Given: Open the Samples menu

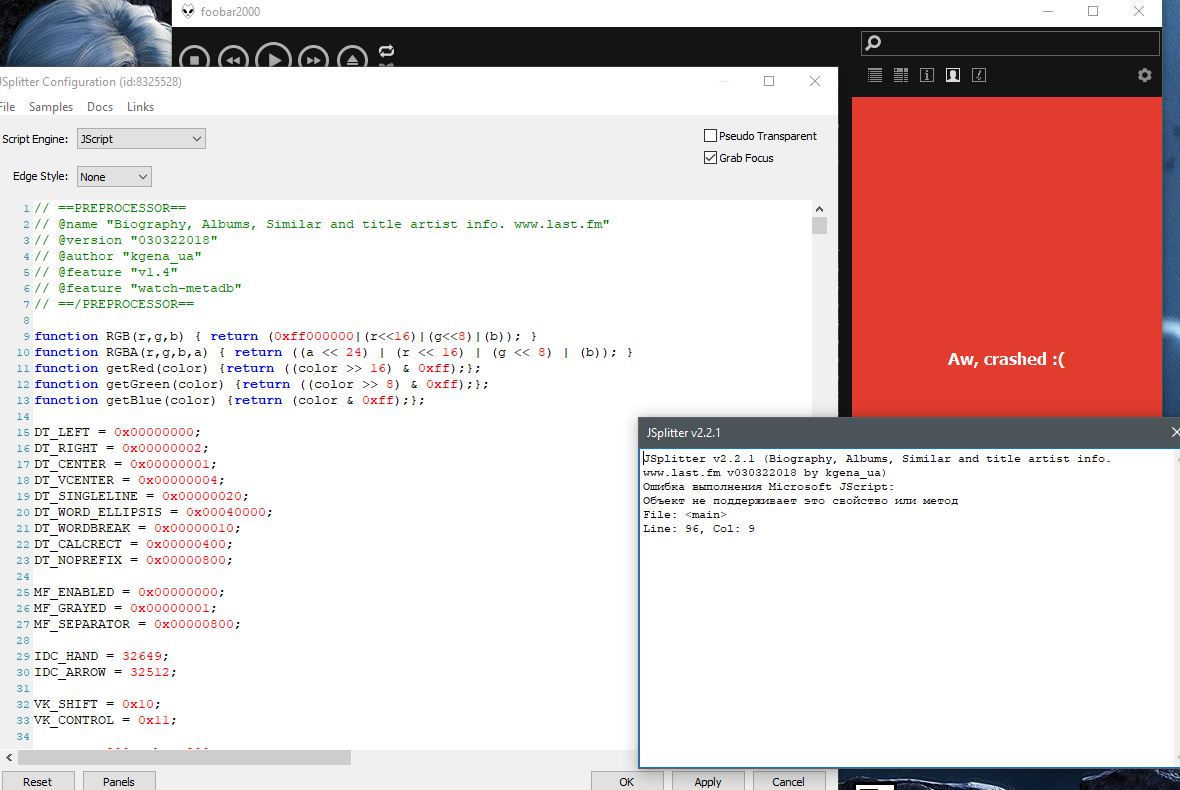Looking at the screenshot, I should [51, 107].
